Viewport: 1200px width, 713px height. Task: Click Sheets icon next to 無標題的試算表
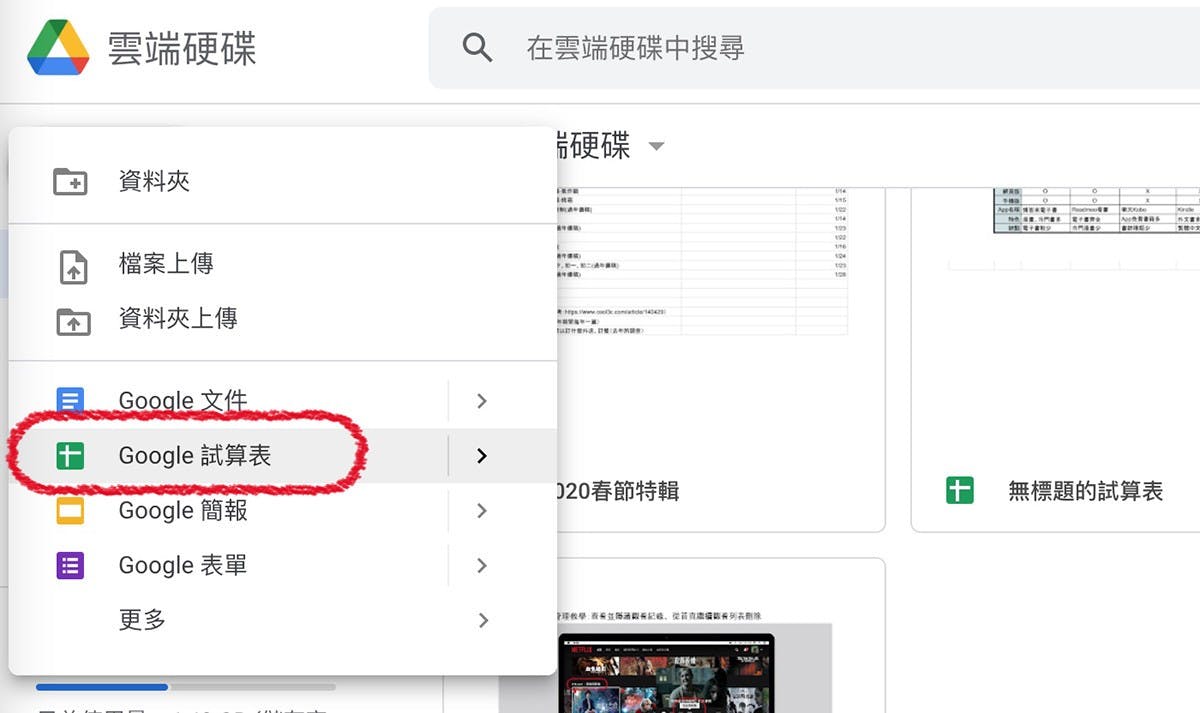[x=960, y=490]
